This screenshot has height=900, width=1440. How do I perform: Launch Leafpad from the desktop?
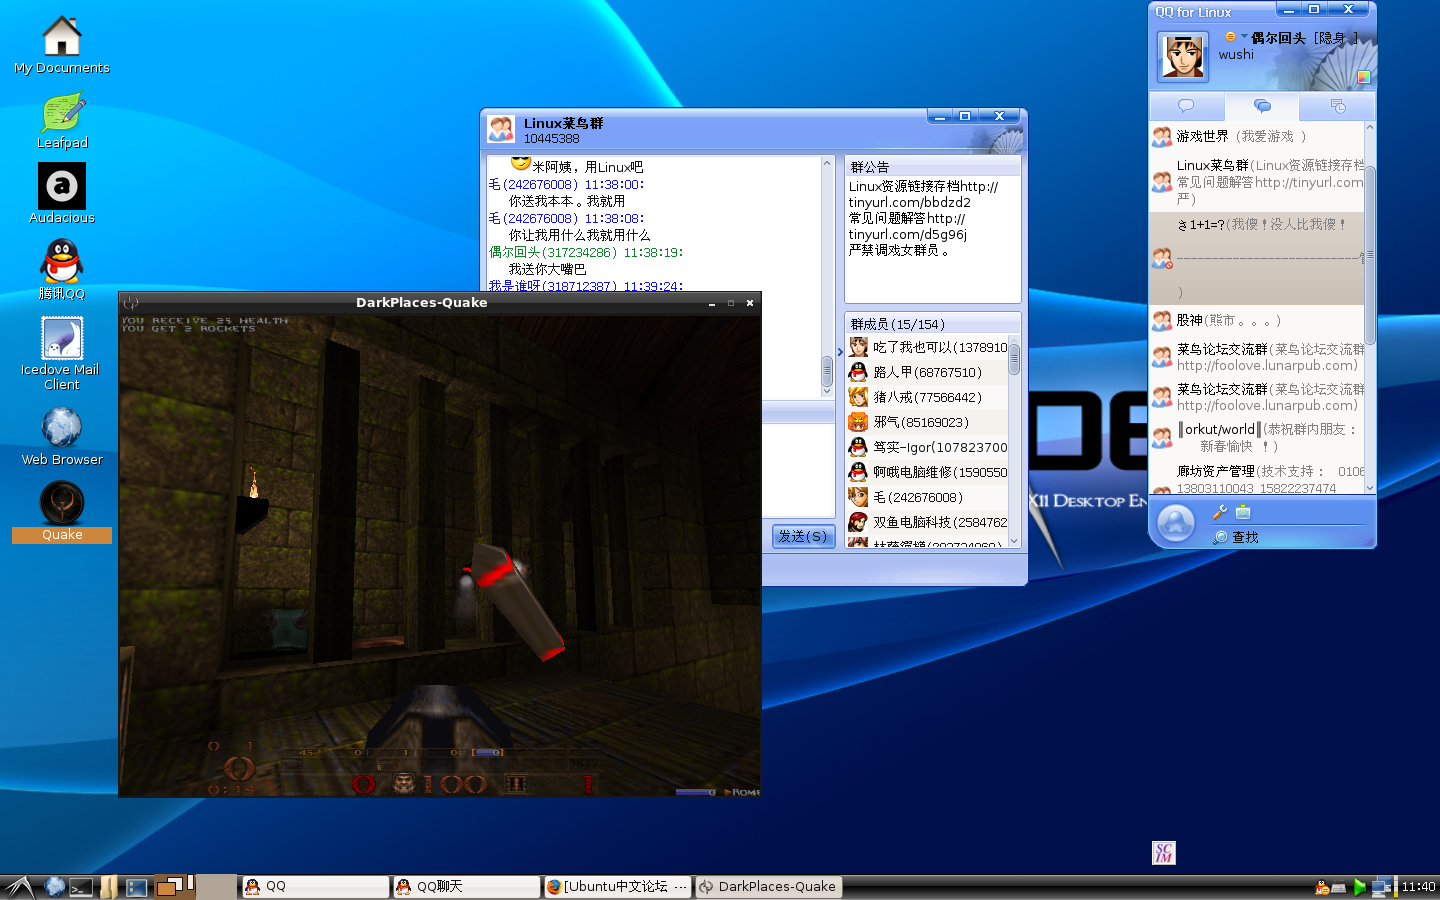62,121
